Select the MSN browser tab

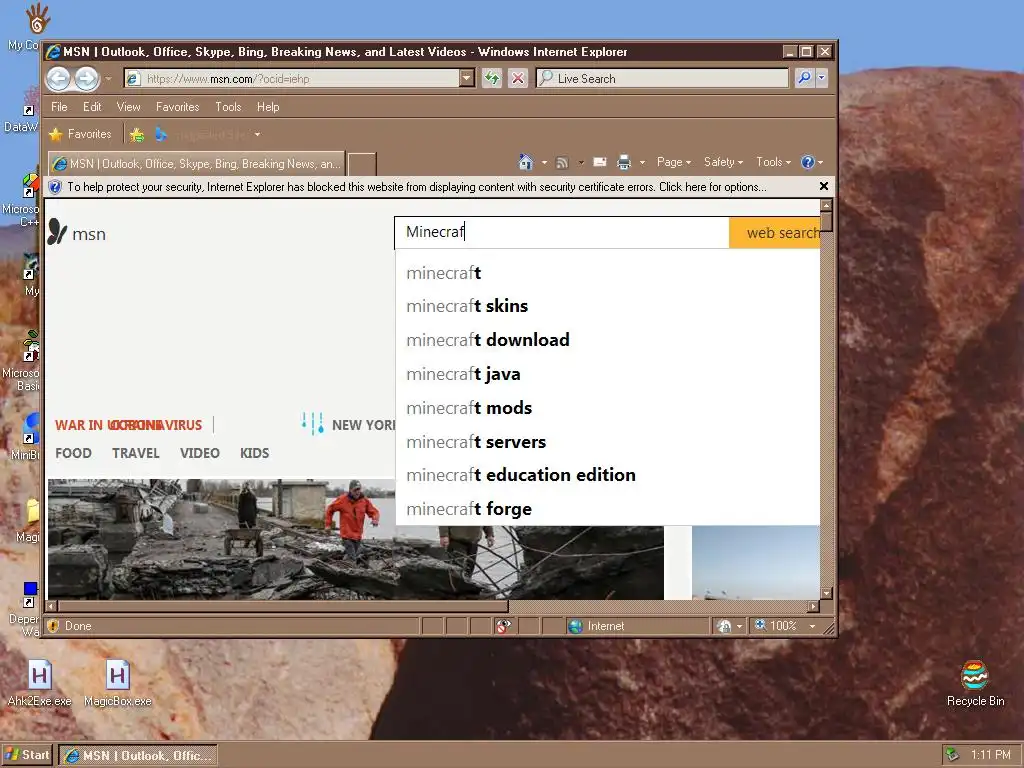pos(196,164)
